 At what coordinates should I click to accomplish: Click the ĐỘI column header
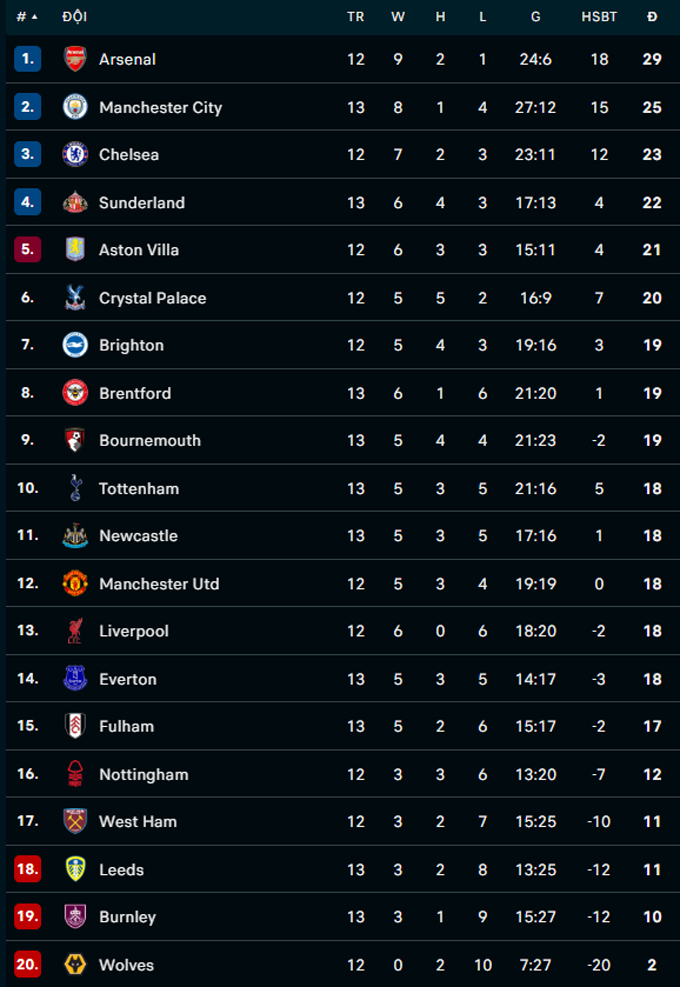click(x=74, y=17)
